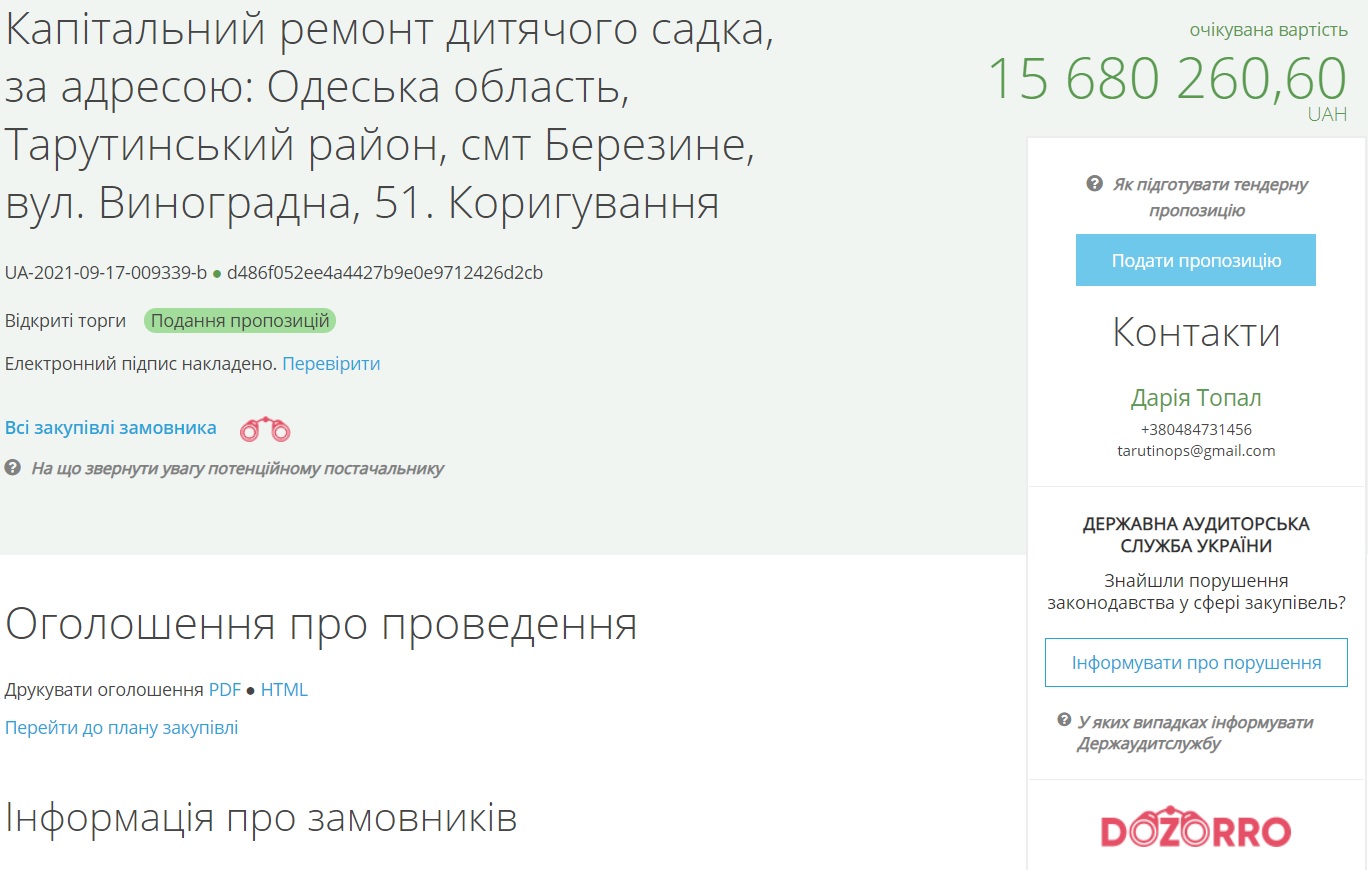Open the HTML version of announcement
This screenshot has width=1368, height=870.
(x=284, y=690)
